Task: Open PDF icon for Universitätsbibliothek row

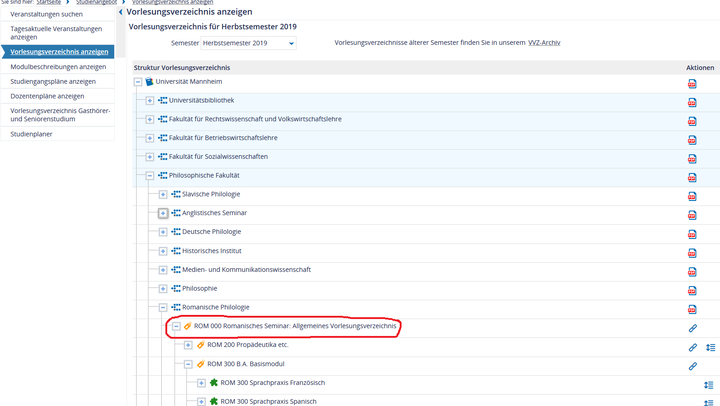Action: click(692, 102)
